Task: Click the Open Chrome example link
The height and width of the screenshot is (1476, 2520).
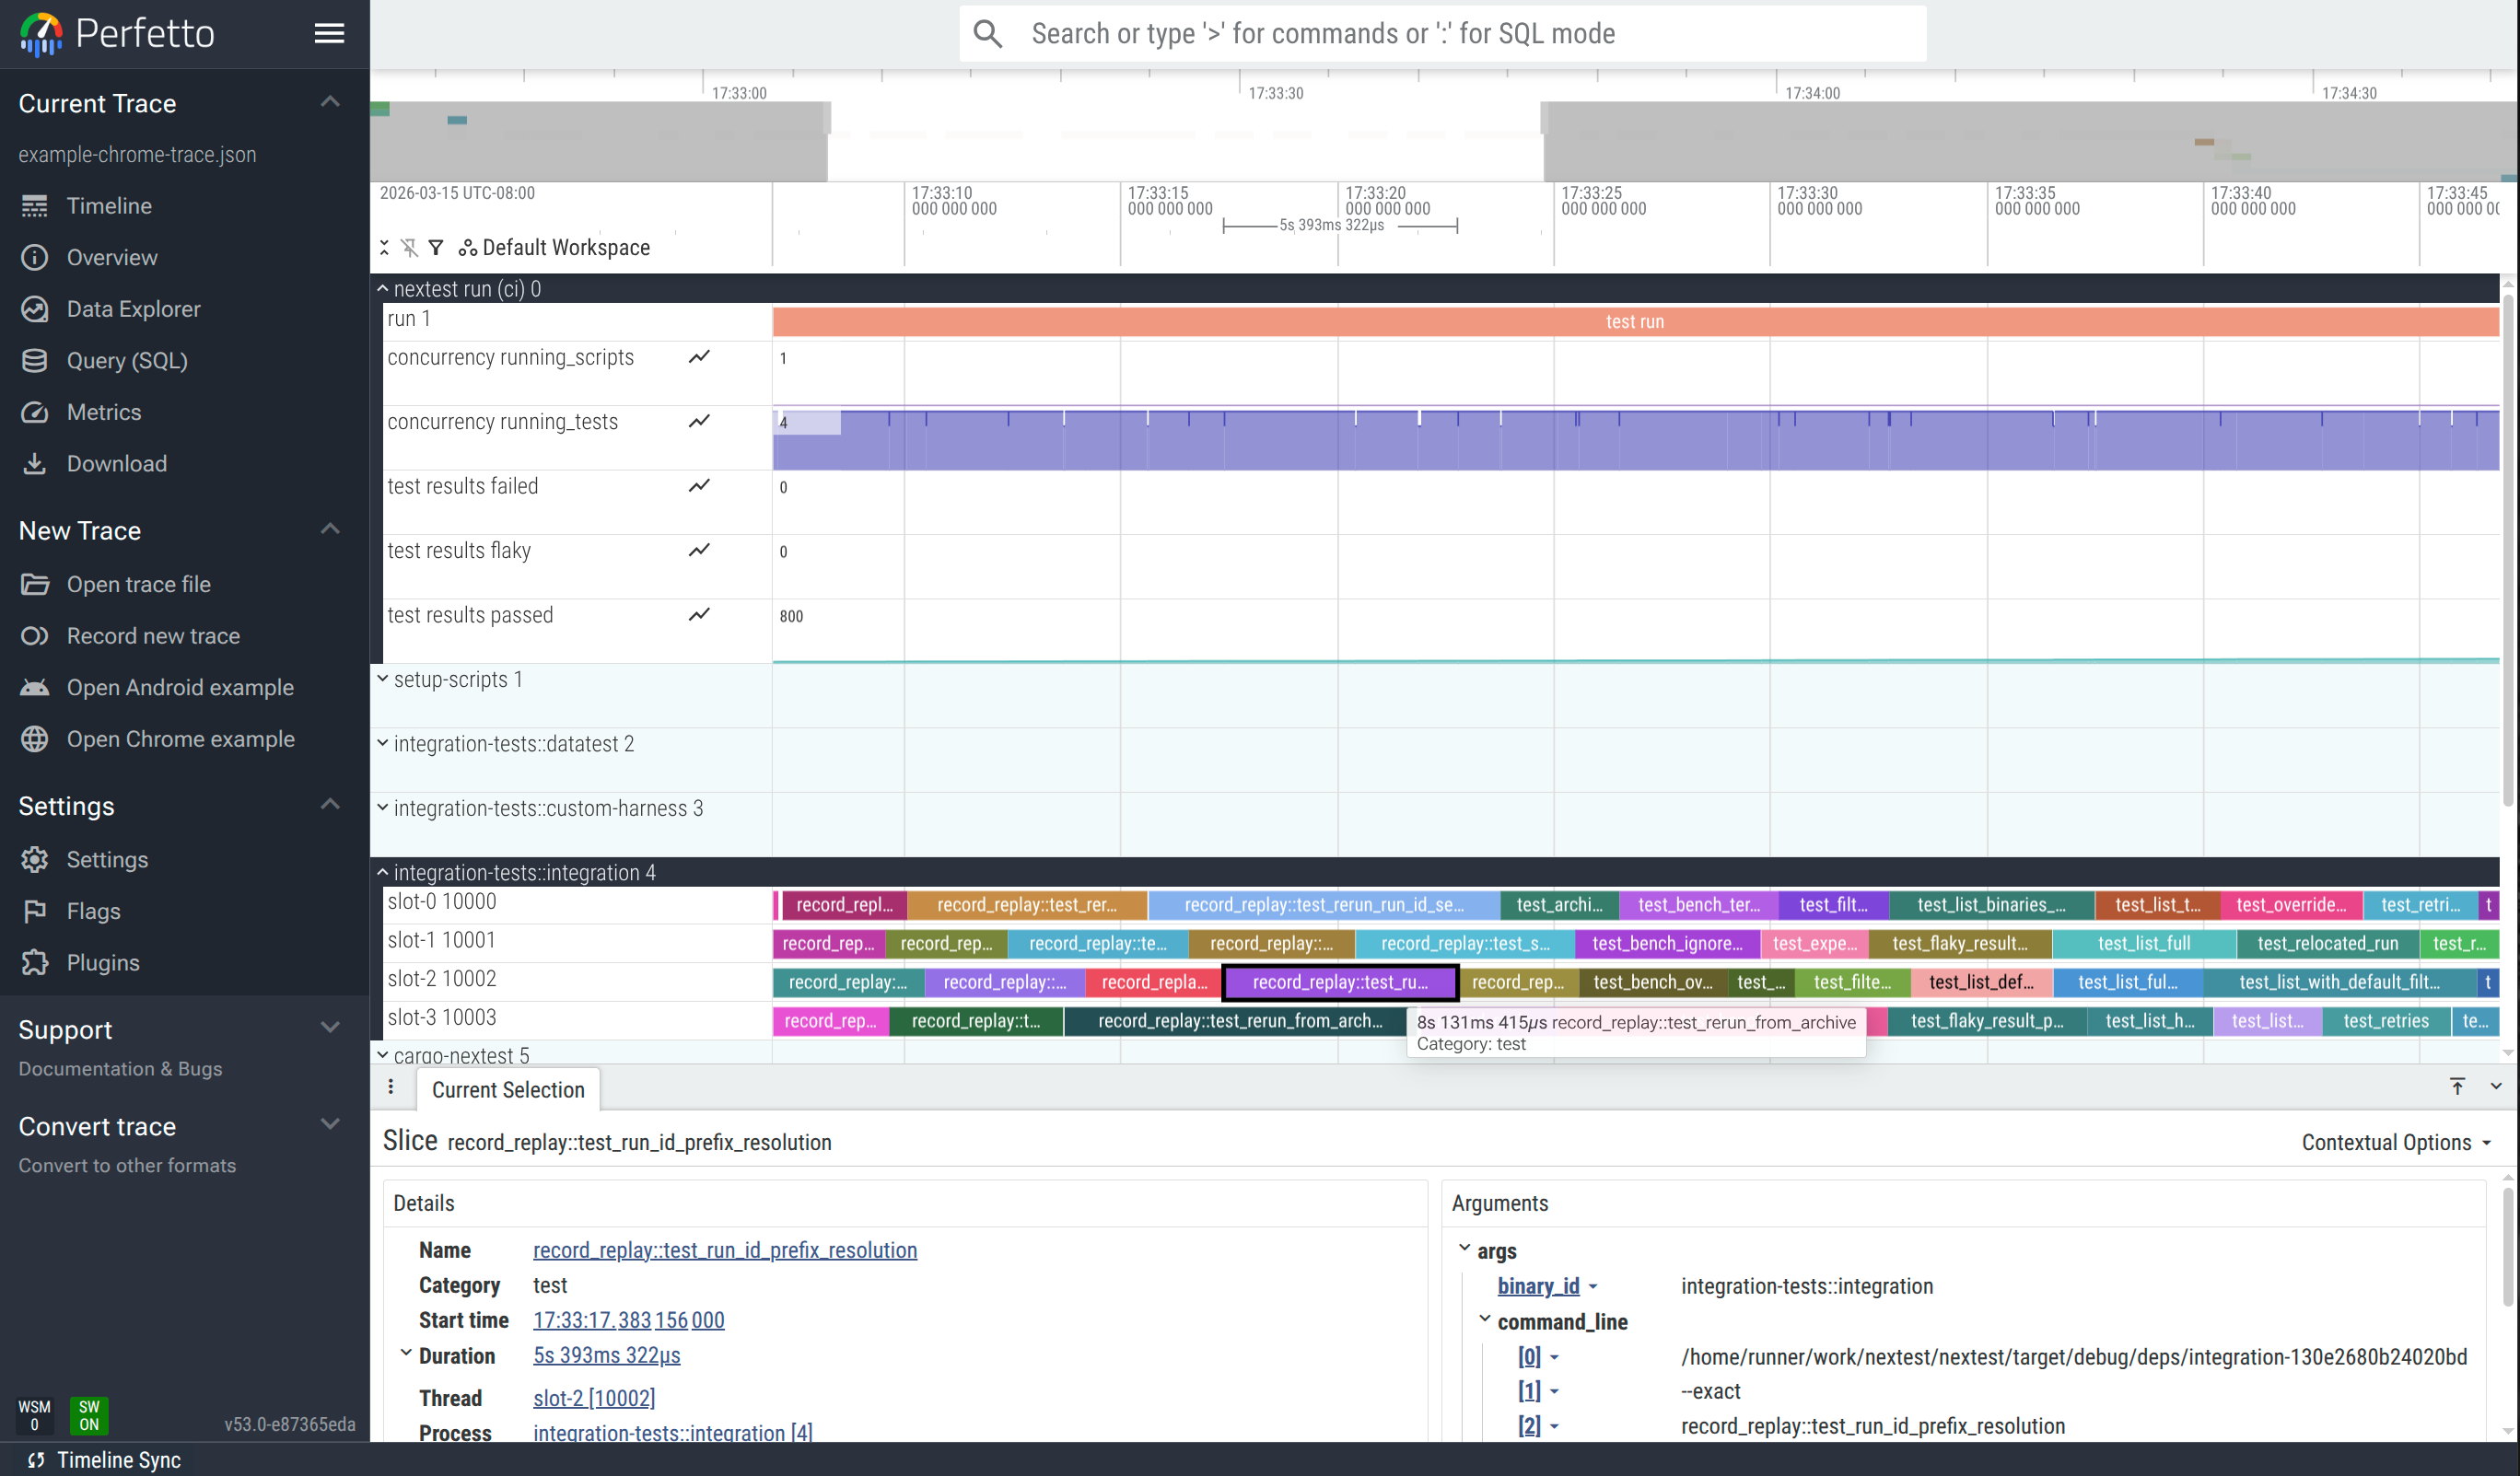Action: (x=181, y=739)
